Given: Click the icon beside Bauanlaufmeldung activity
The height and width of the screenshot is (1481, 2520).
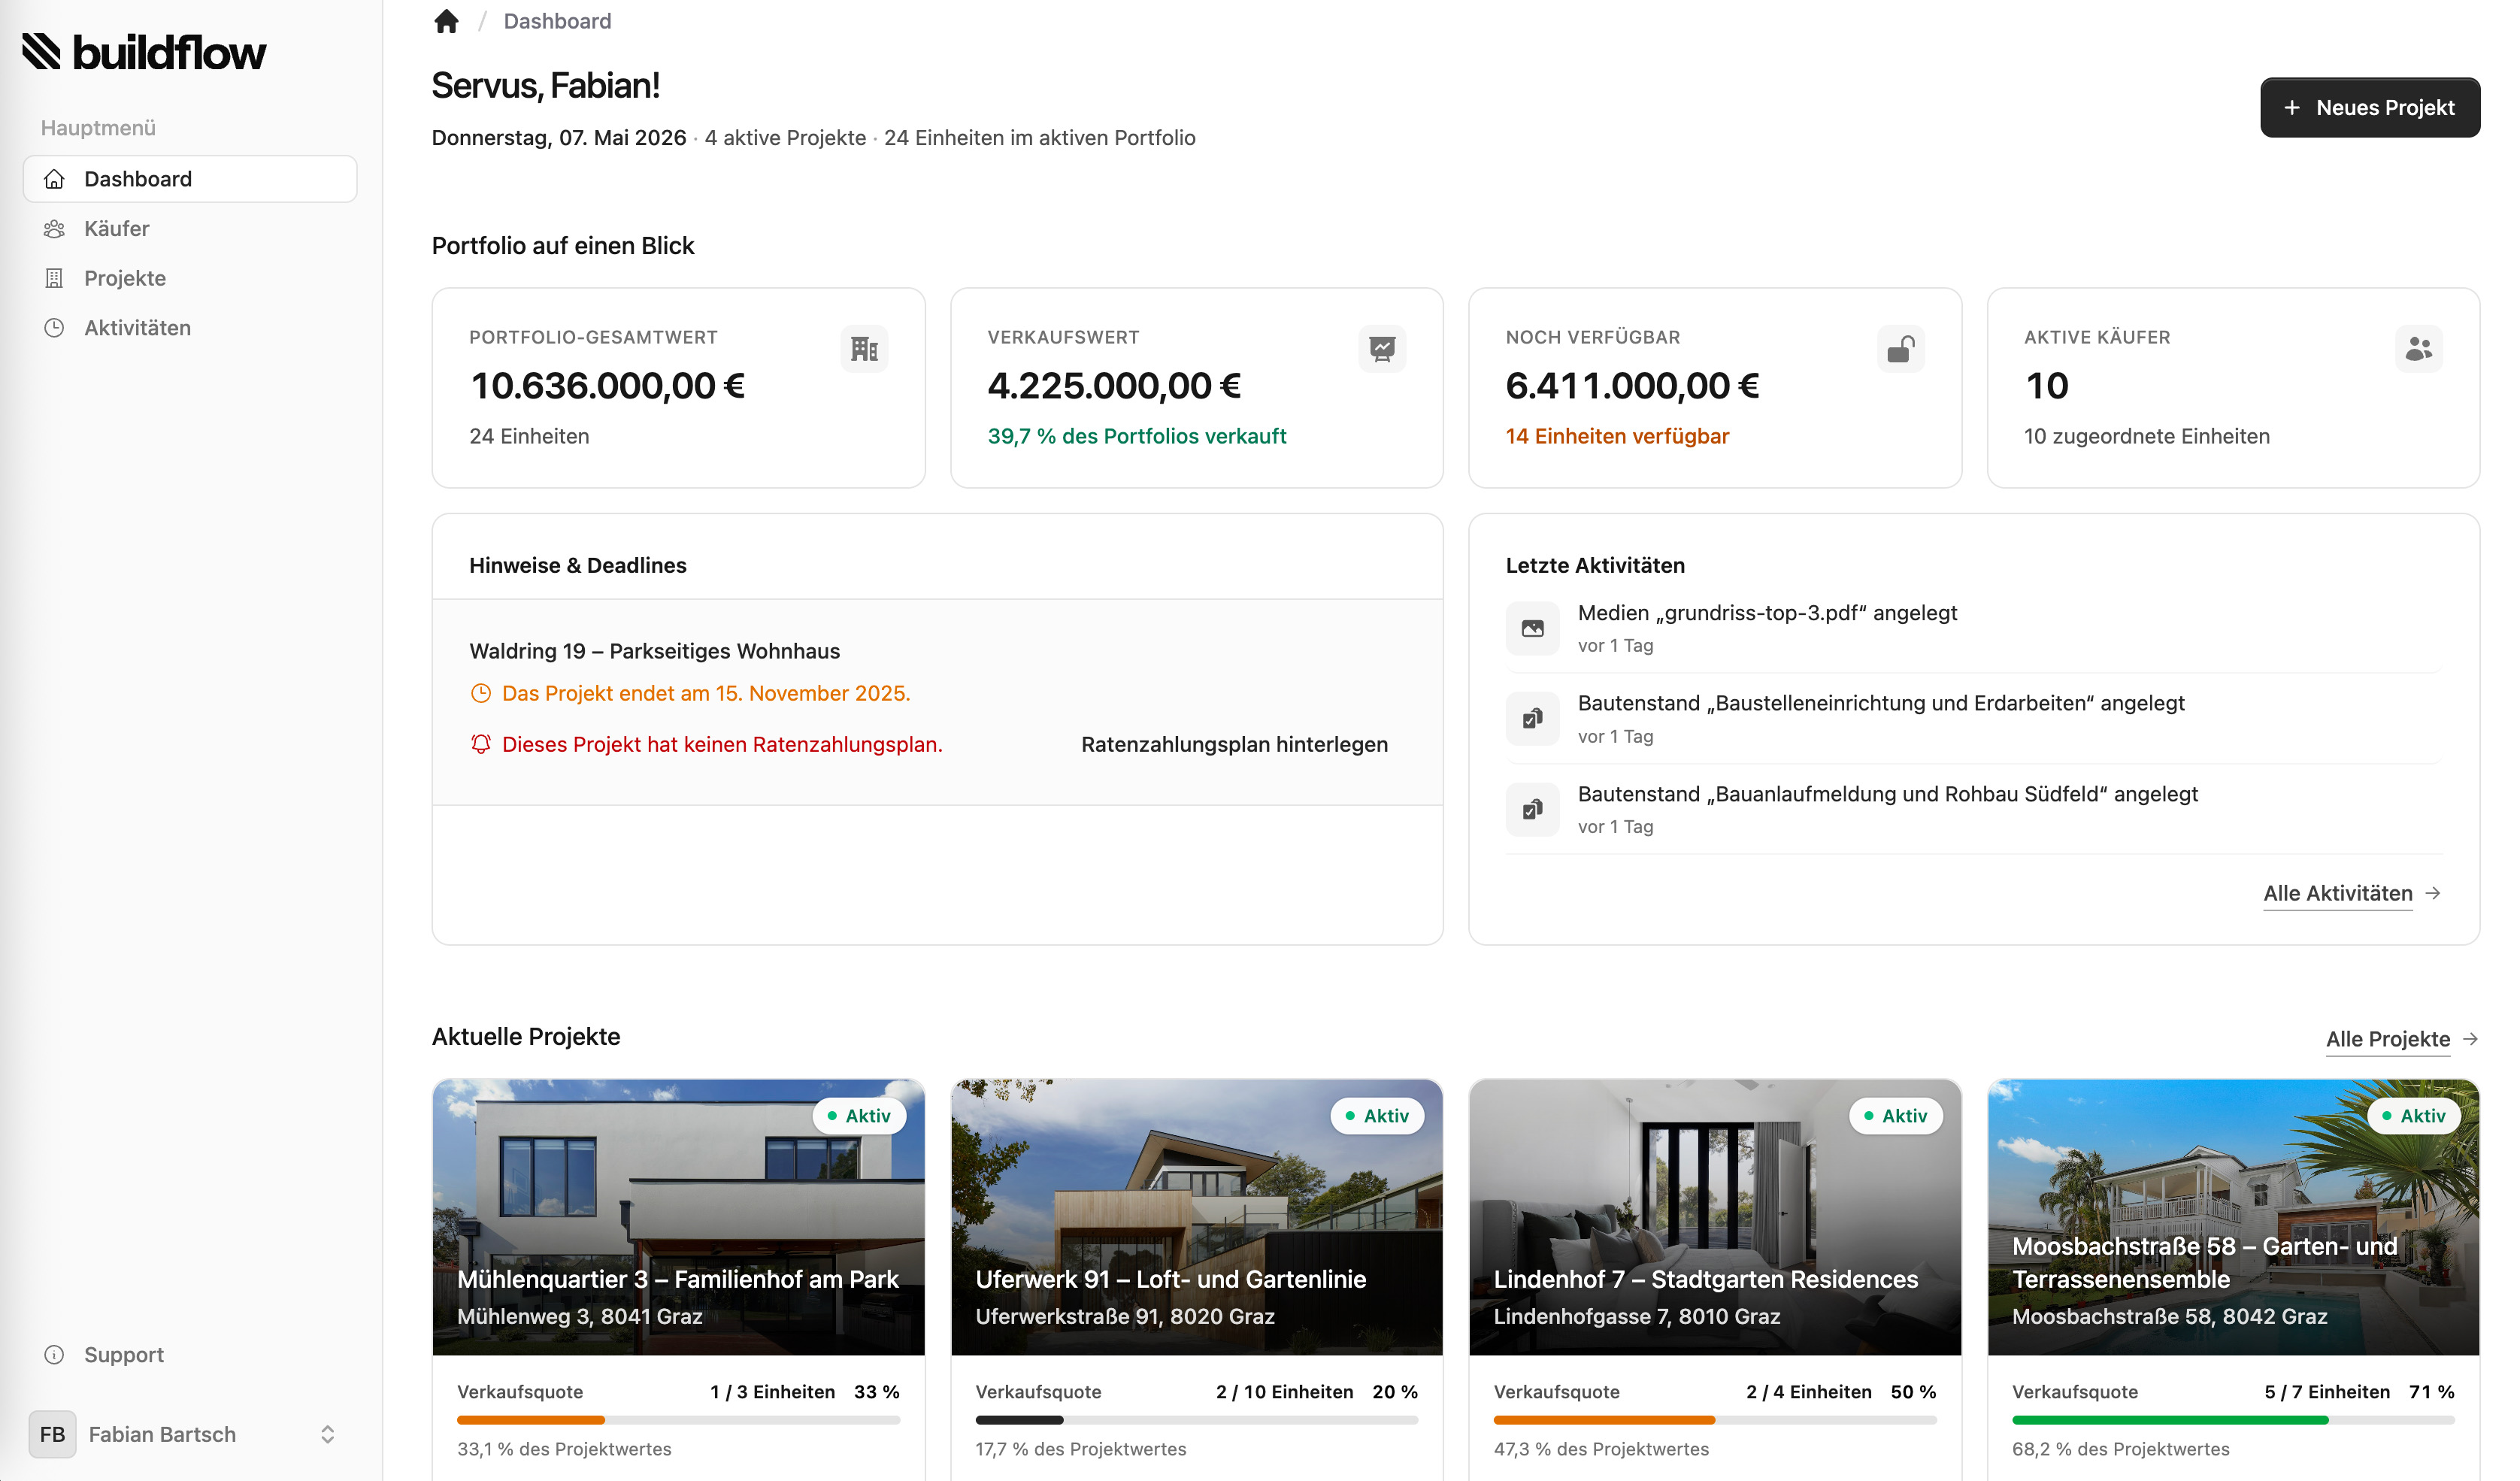Looking at the screenshot, I should 1533,809.
